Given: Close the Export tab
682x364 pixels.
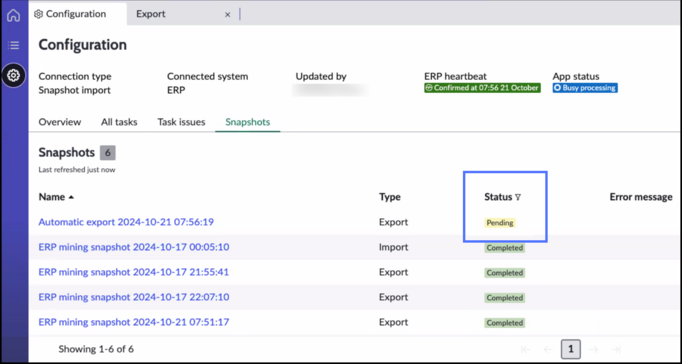Looking at the screenshot, I should point(227,14).
